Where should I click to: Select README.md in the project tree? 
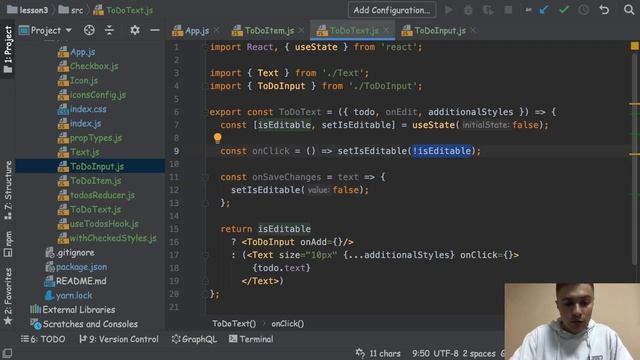click(76, 281)
